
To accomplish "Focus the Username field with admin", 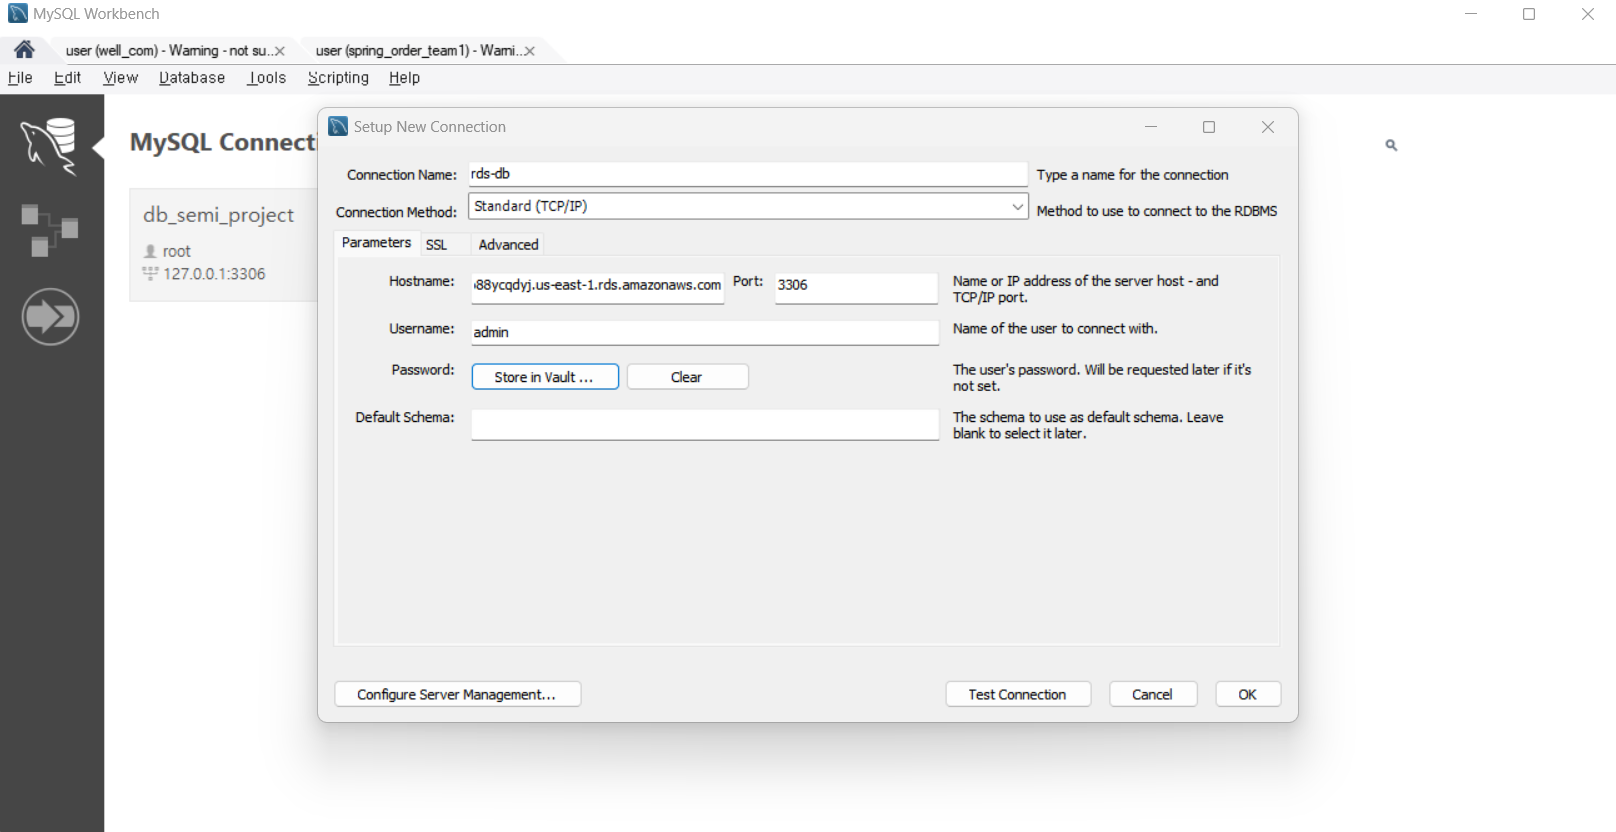I will 705,332.
